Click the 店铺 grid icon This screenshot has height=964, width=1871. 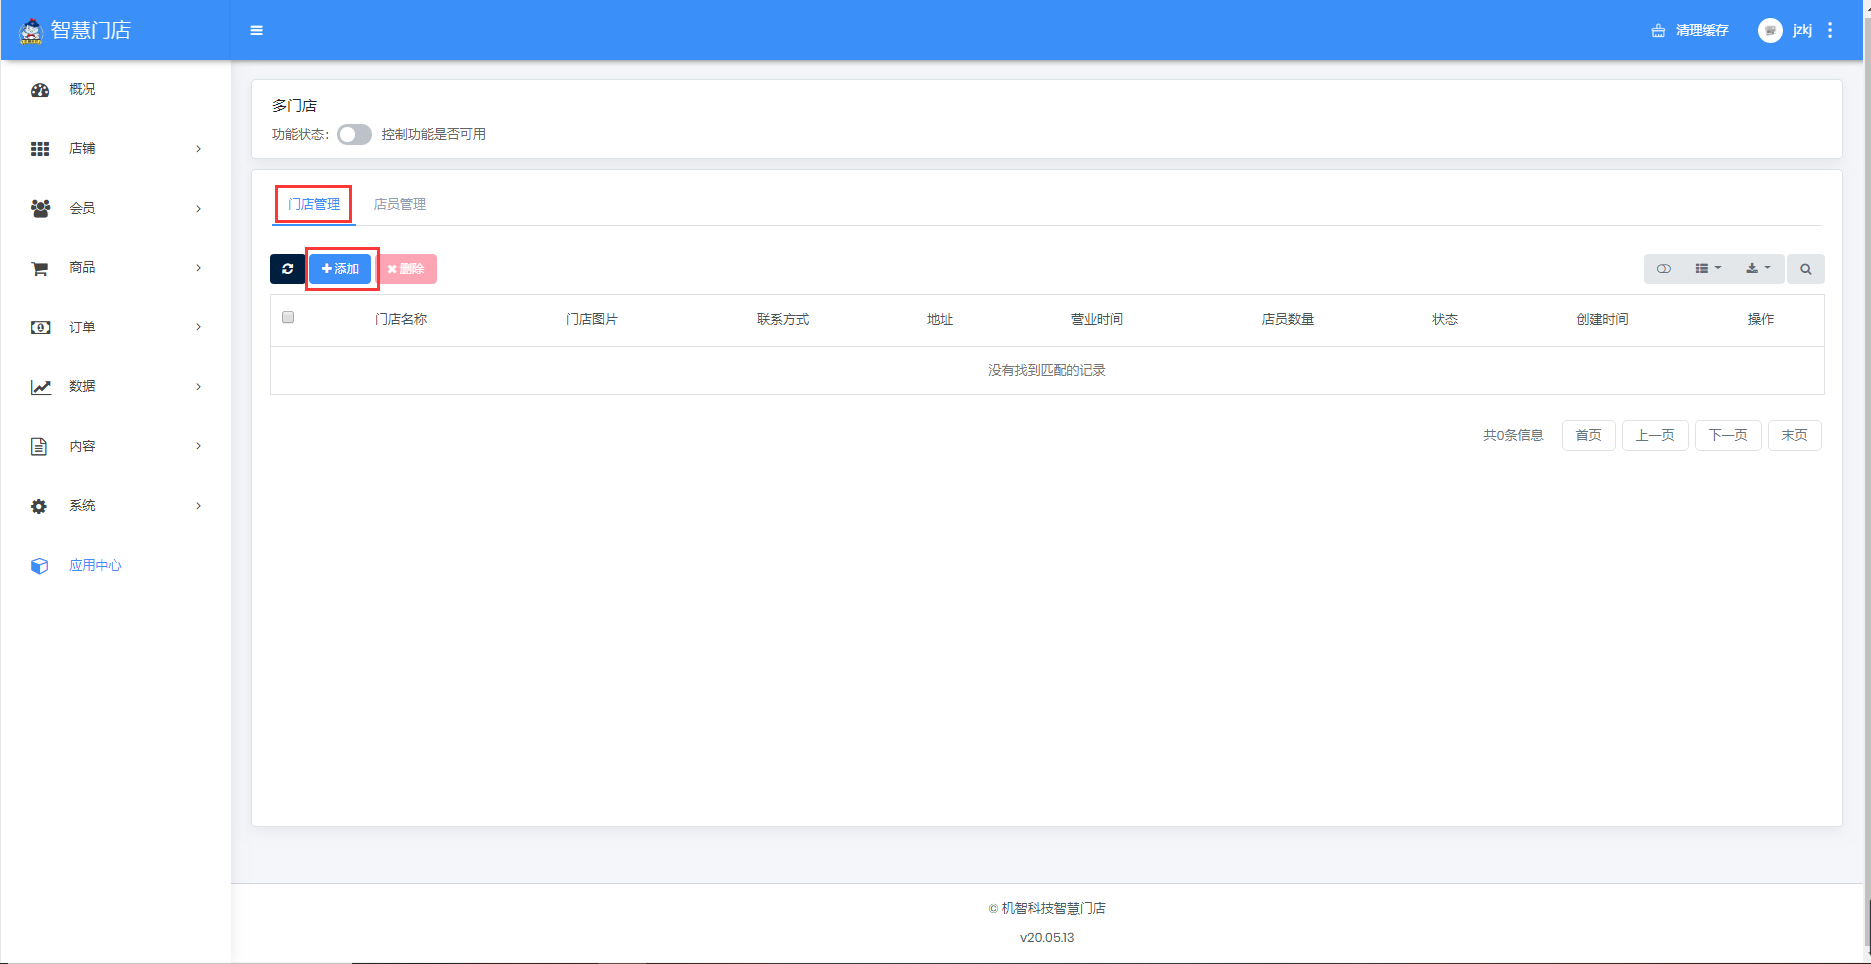[x=40, y=149]
